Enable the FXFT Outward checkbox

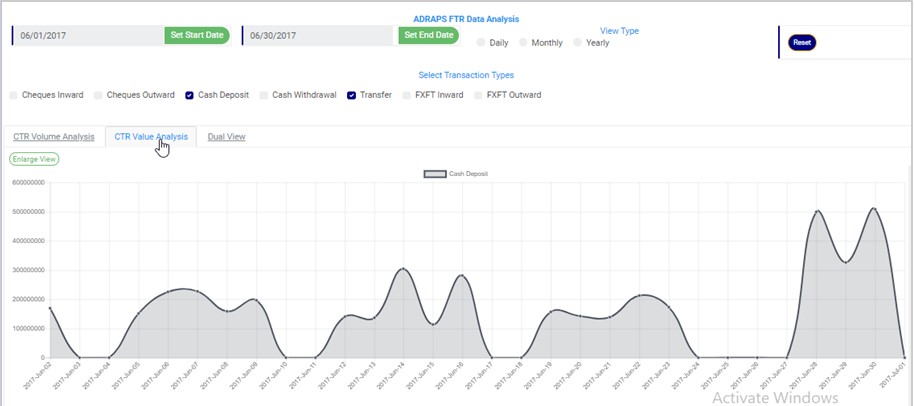tap(478, 96)
